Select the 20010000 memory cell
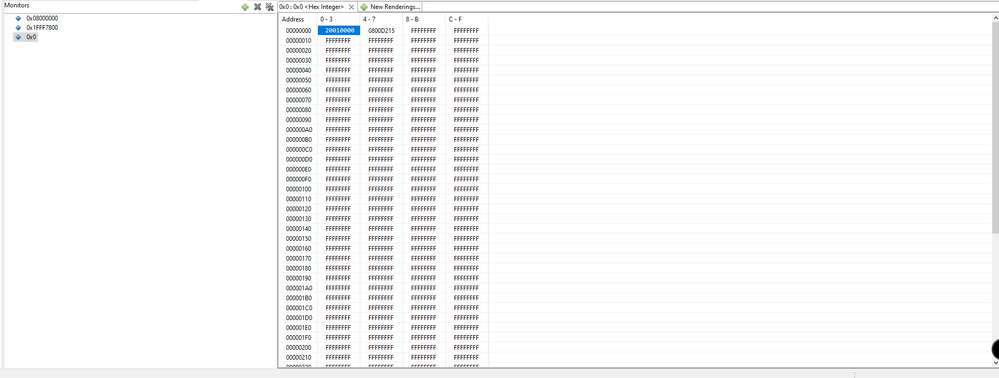 pyautogui.click(x=339, y=30)
